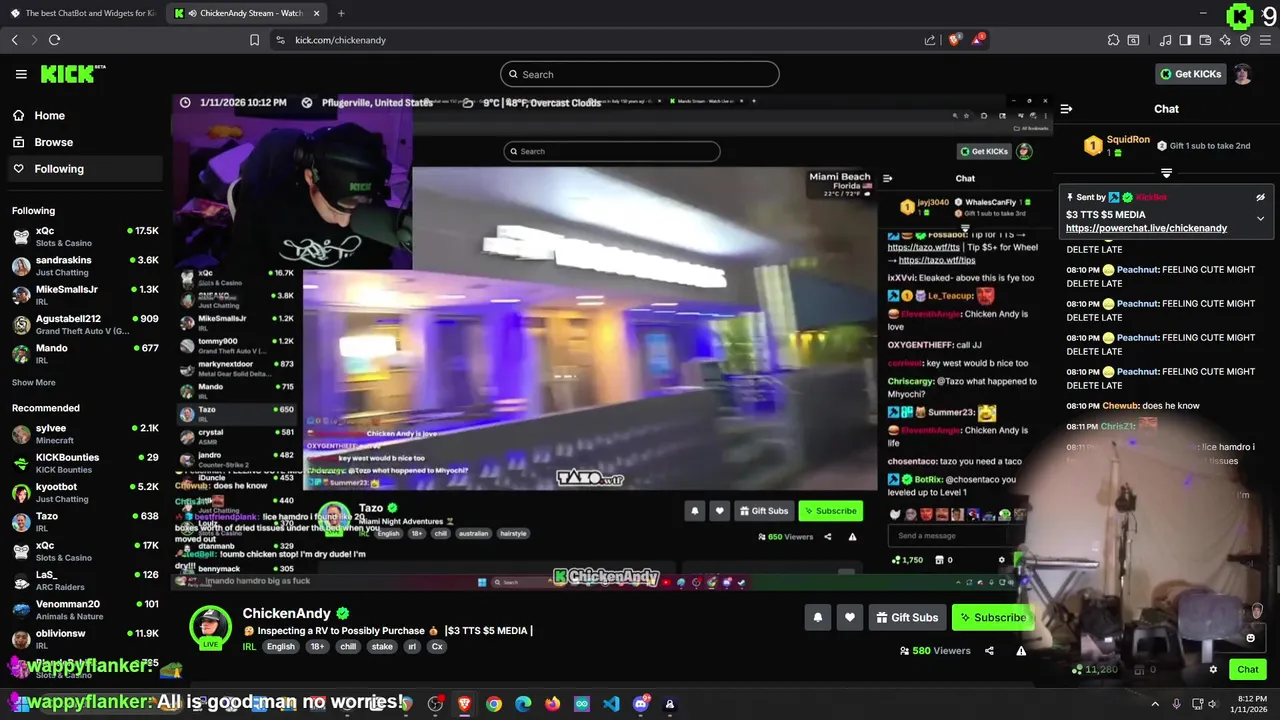Click the Gift Subs button for ChickenAndy
The image size is (1280, 720).
[x=907, y=618]
